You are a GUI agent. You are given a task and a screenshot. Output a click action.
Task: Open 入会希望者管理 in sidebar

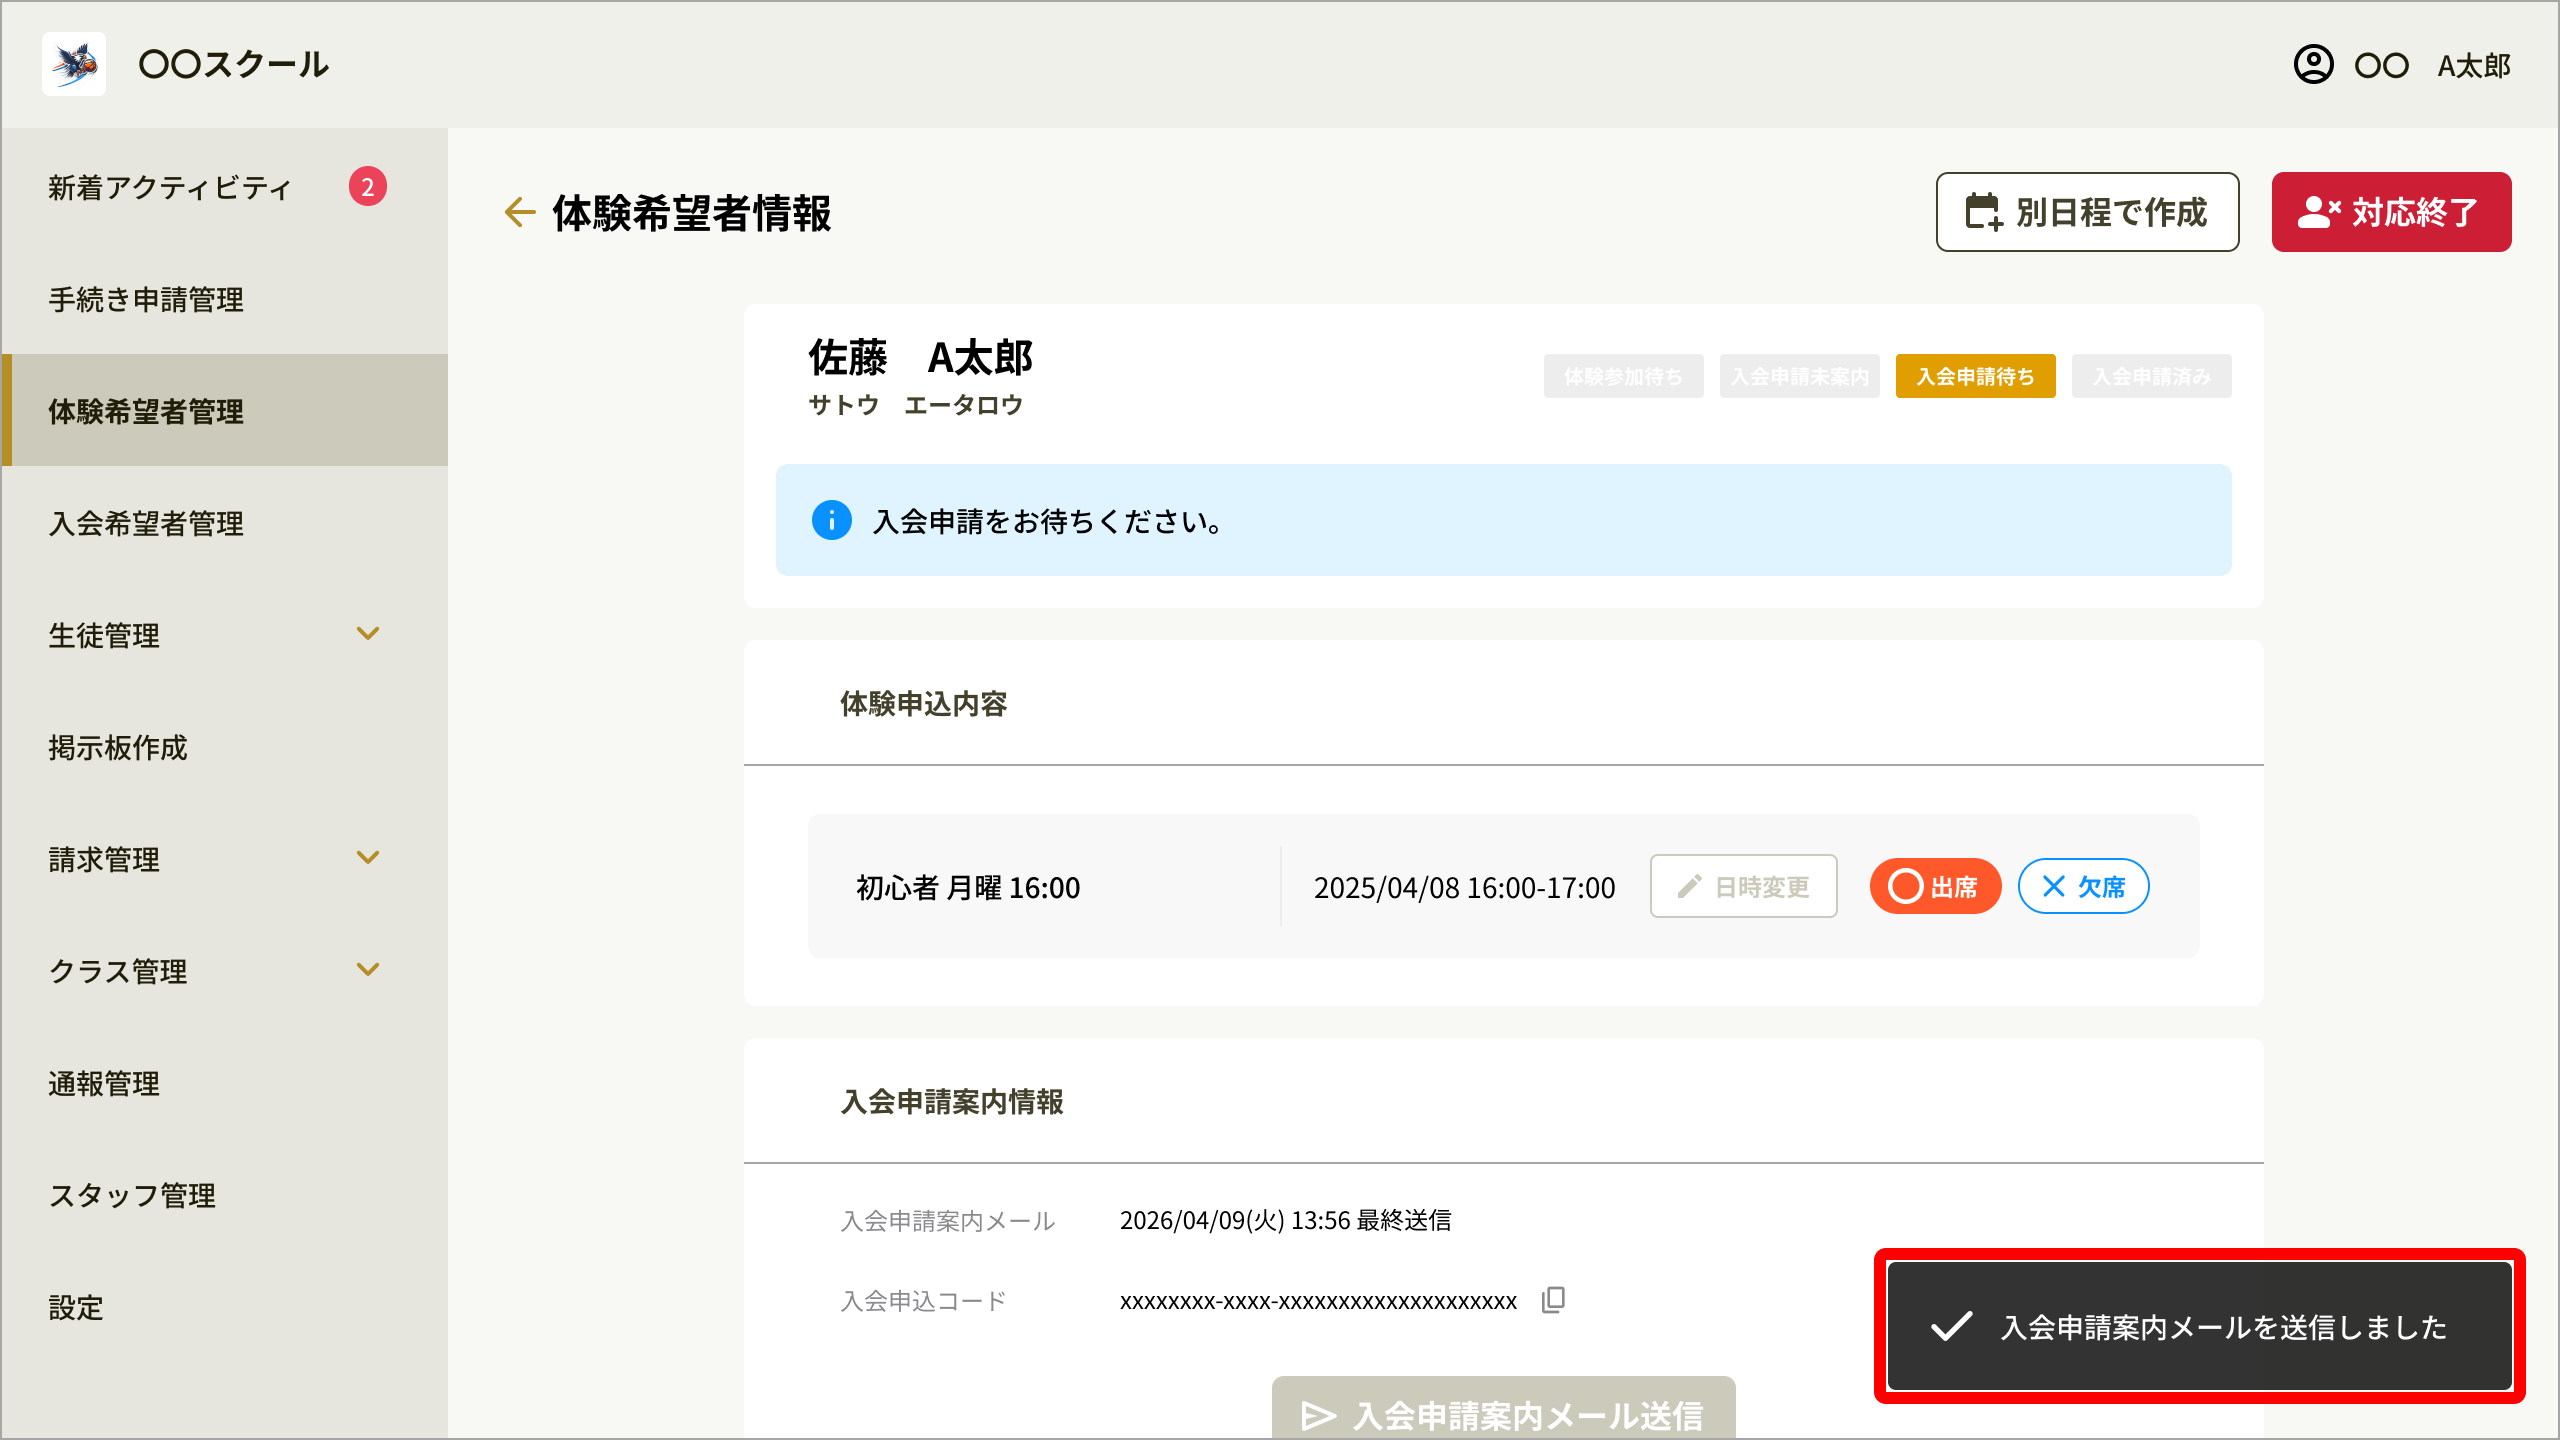(225, 523)
